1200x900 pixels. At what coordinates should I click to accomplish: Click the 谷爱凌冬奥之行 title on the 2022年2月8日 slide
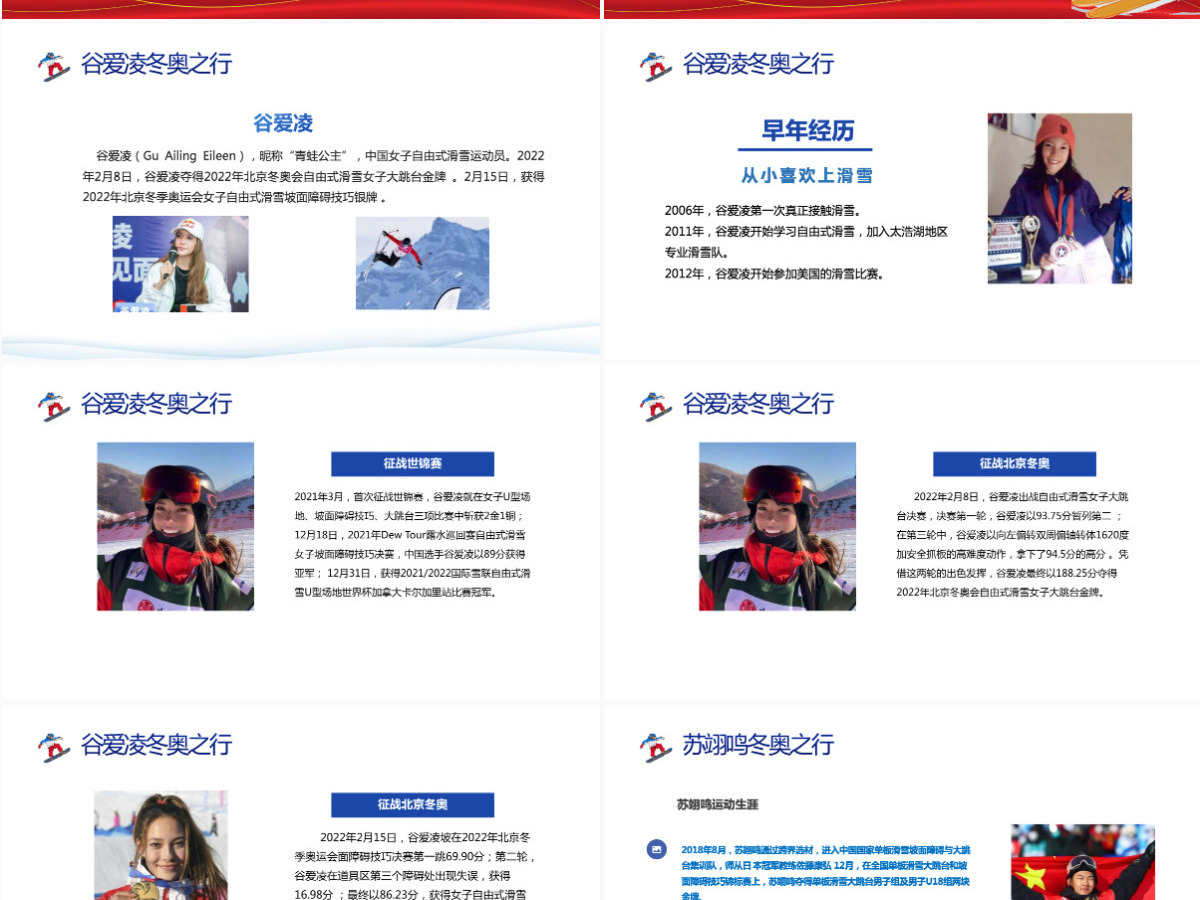(758, 404)
